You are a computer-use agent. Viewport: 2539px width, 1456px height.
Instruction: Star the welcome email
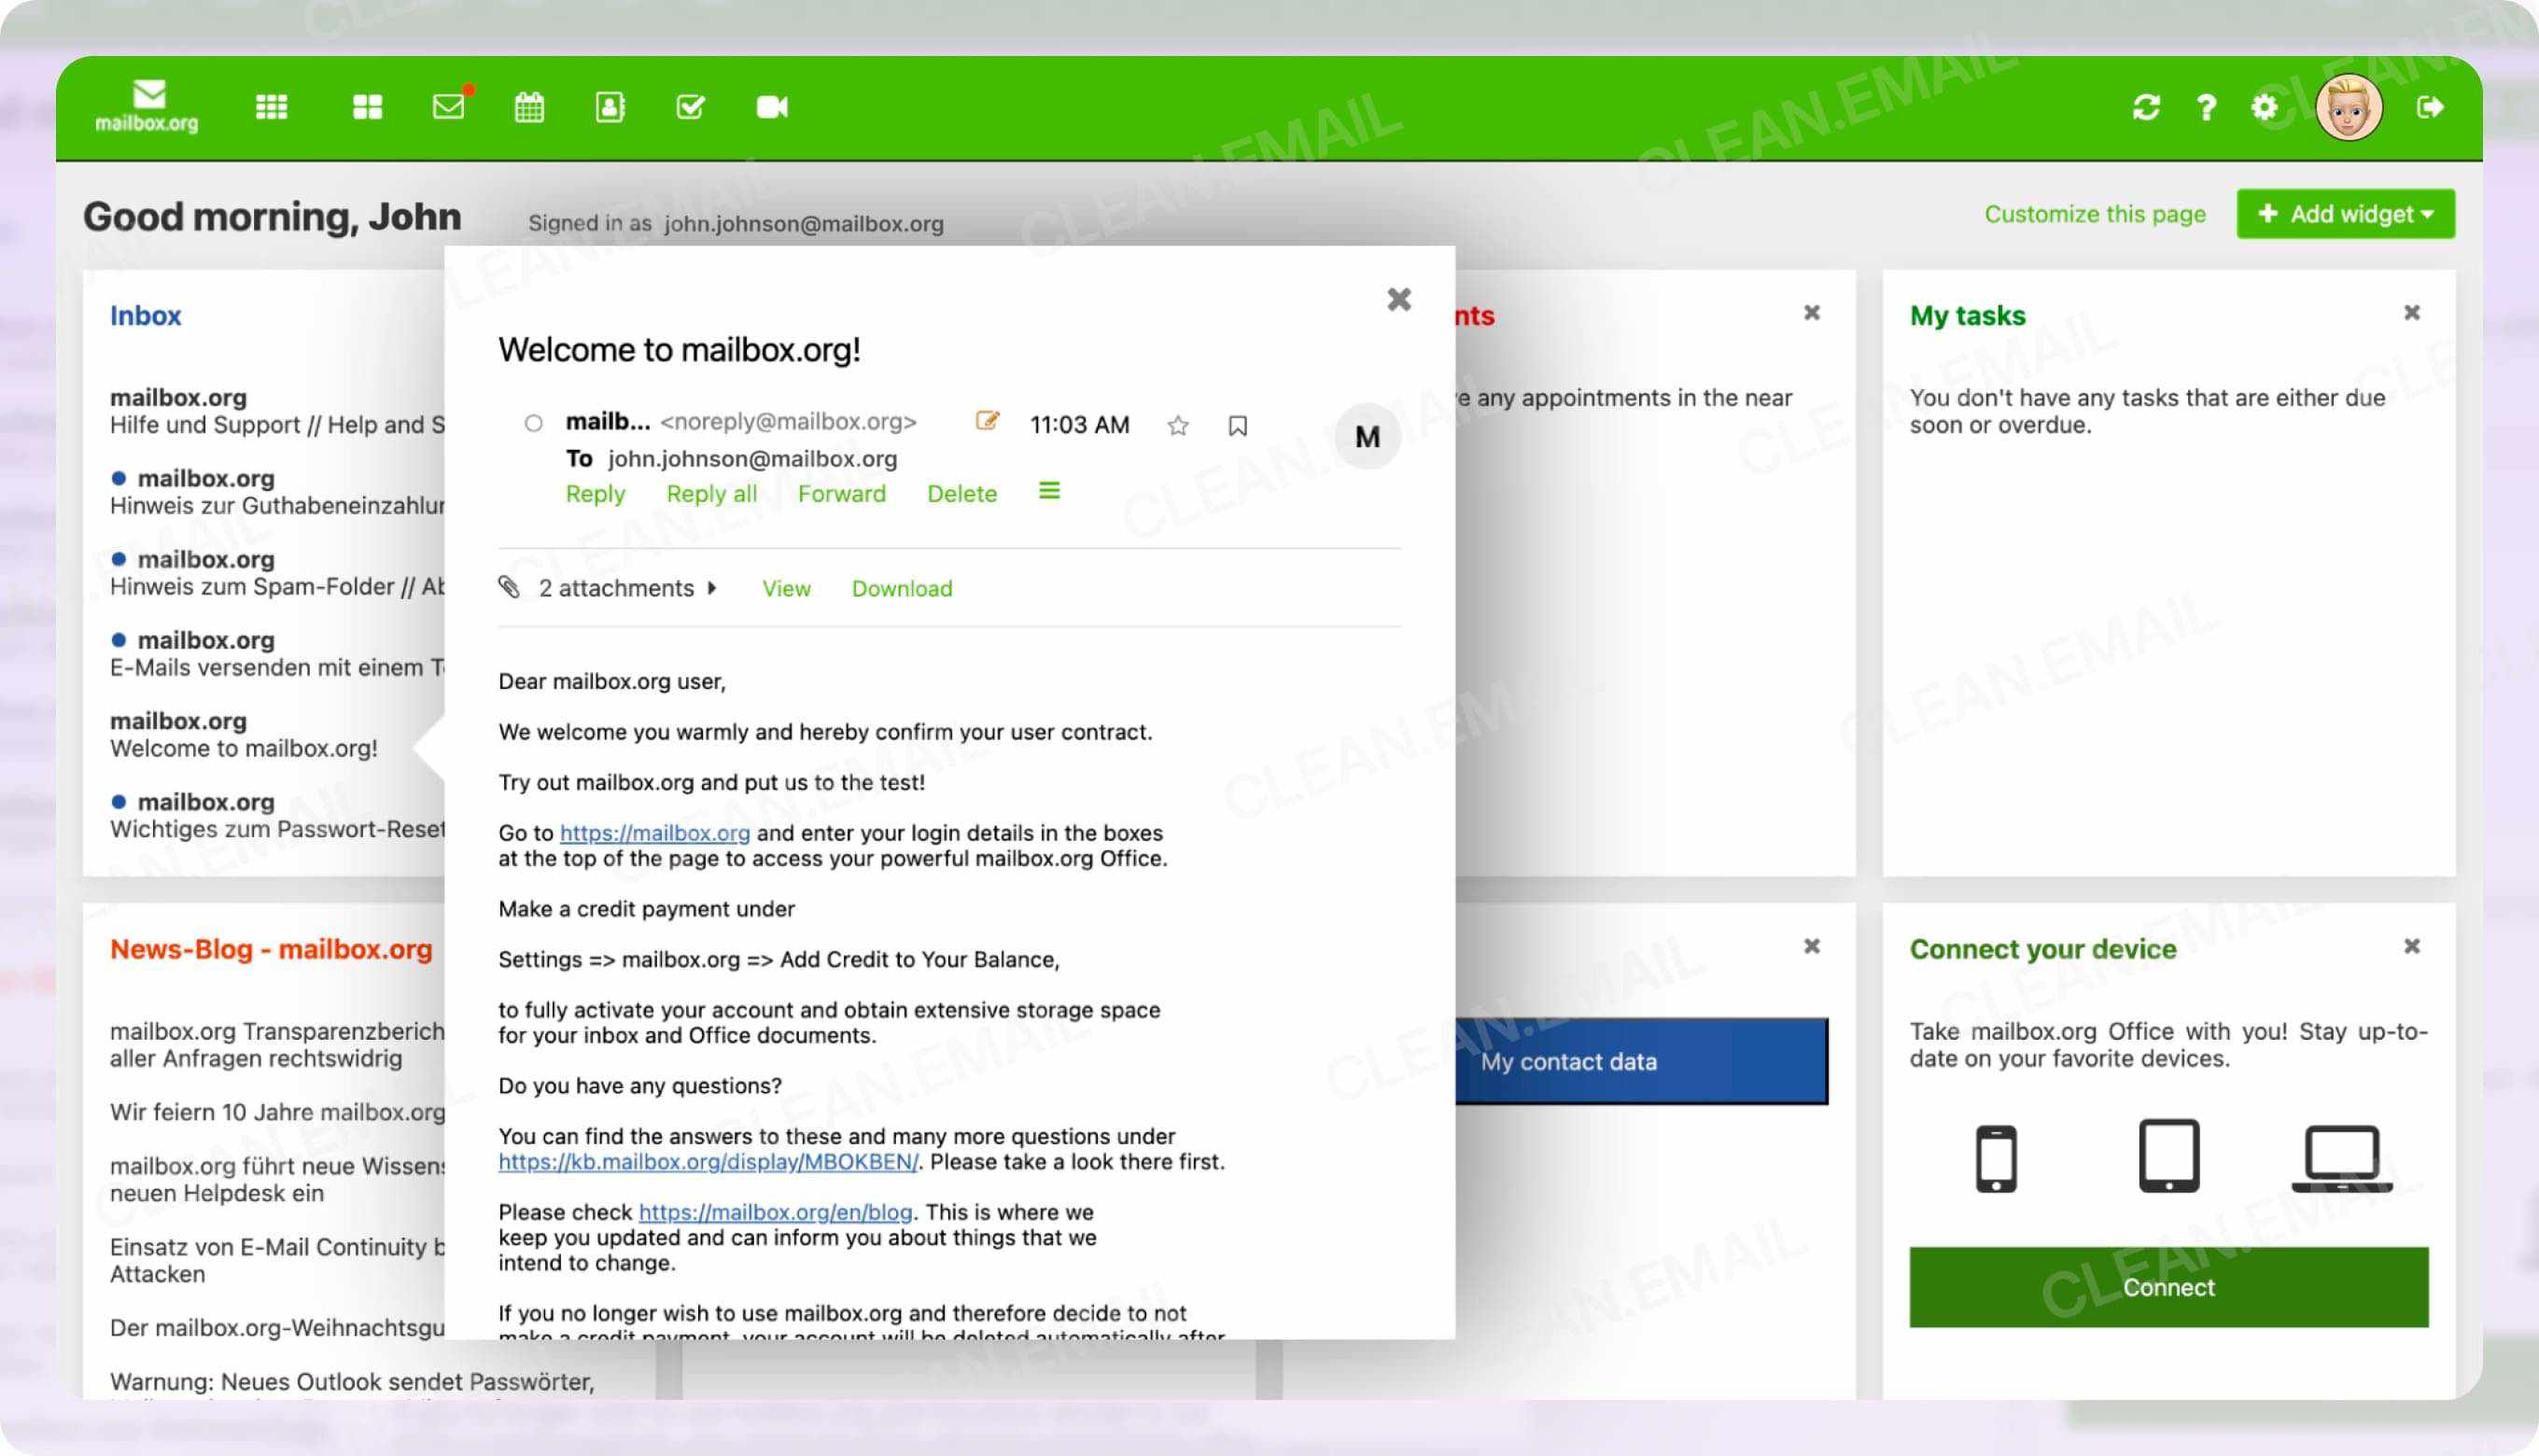coord(1178,425)
